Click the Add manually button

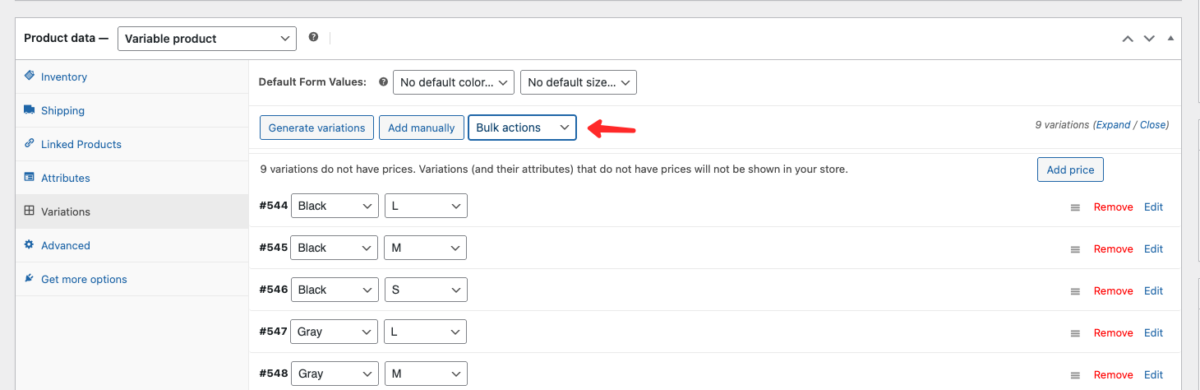point(422,128)
